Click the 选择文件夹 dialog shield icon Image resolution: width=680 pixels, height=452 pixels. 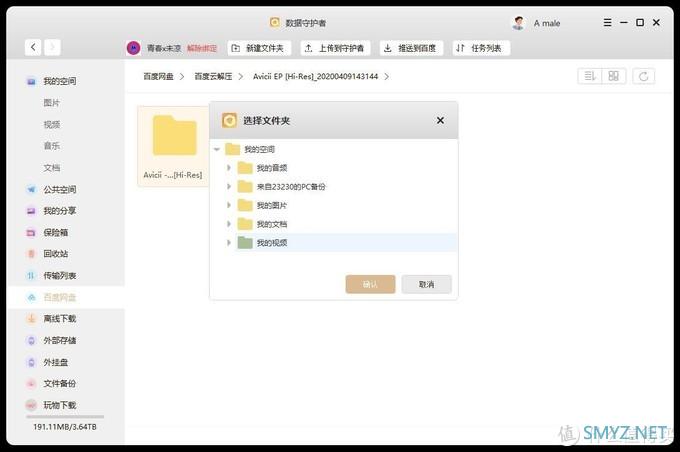[x=229, y=120]
